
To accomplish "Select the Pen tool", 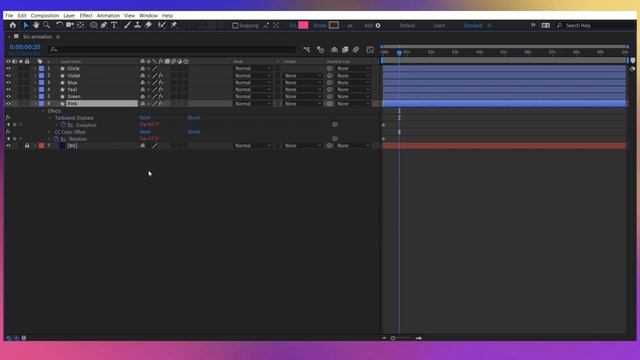I will coord(104,25).
